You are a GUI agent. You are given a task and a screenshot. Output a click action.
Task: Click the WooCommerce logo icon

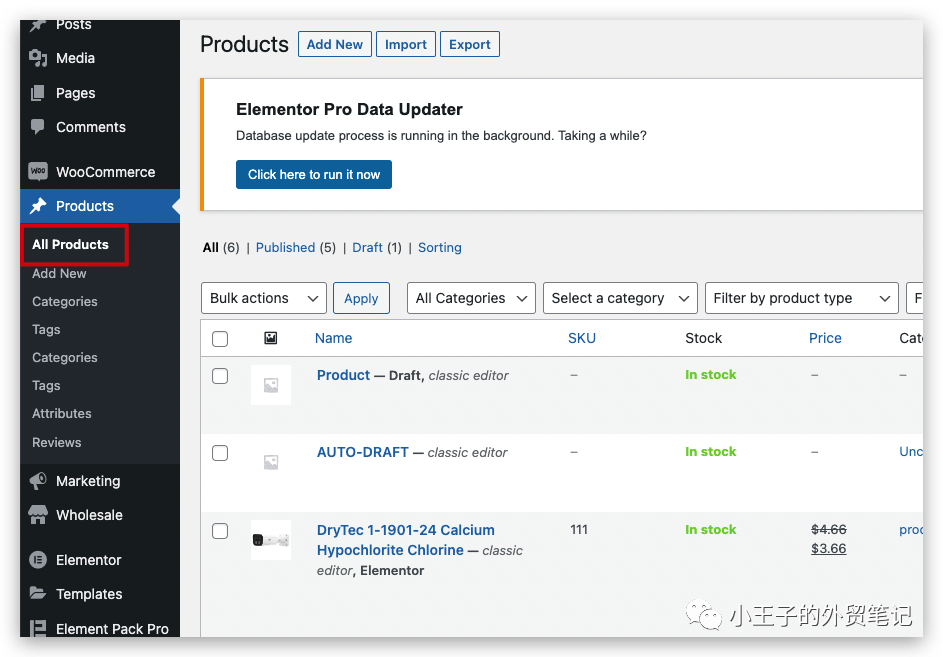(38, 171)
